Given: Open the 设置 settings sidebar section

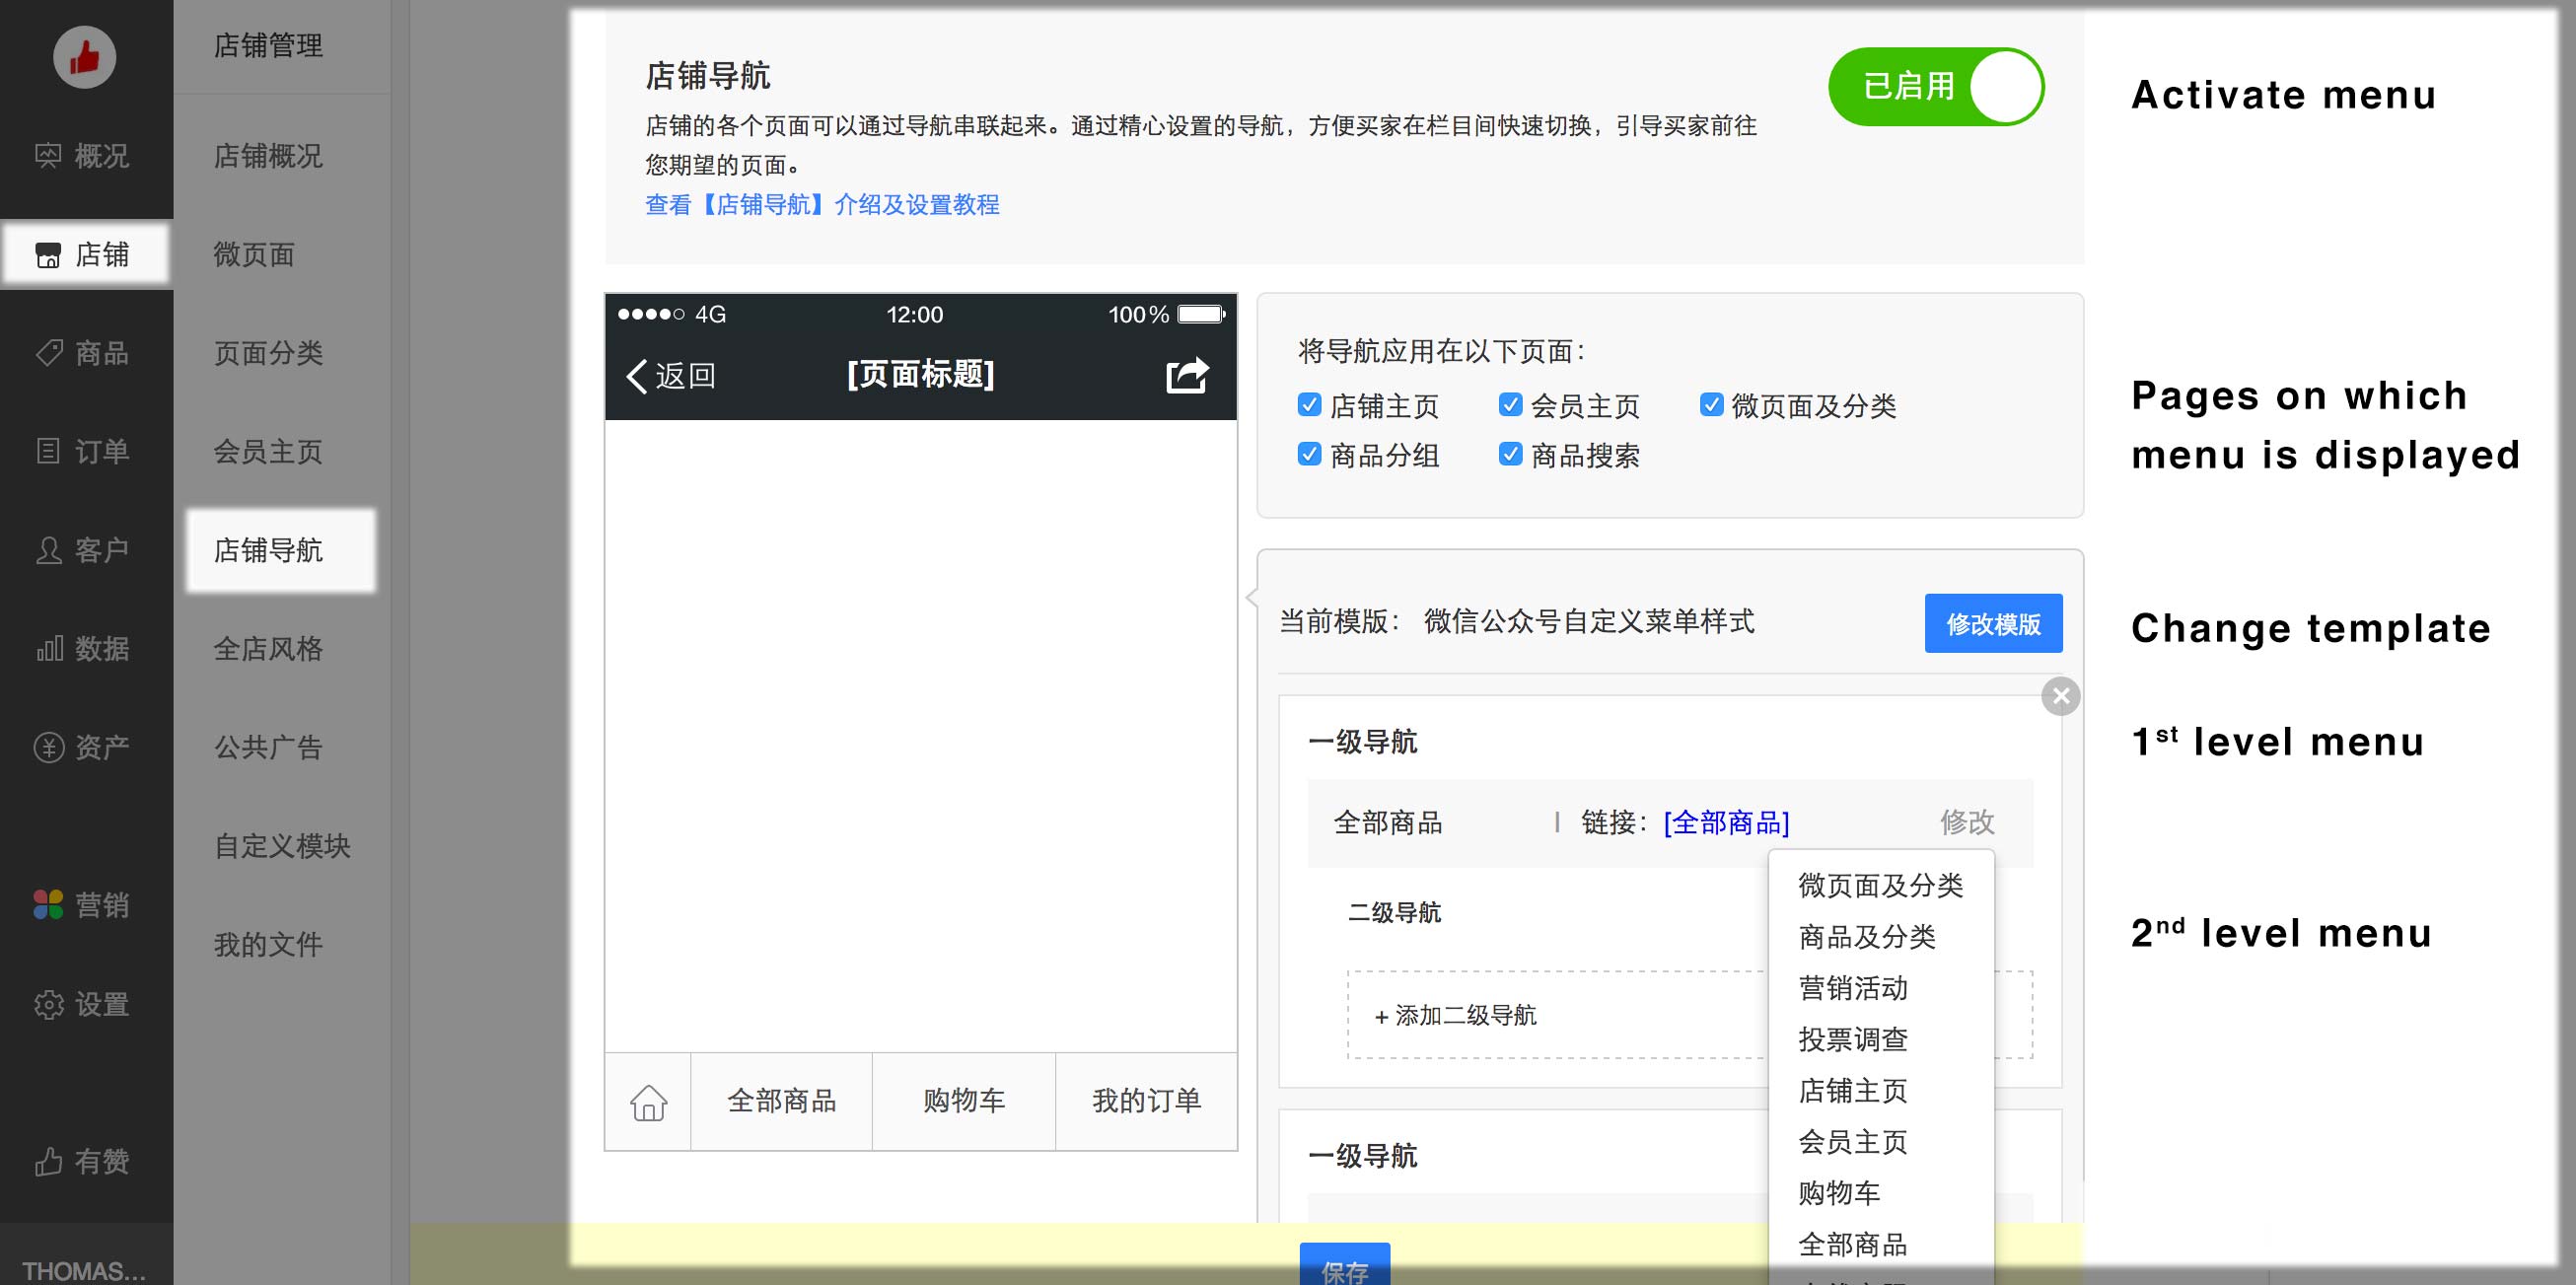Looking at the screenshot, I should [x=84, y=1004].
